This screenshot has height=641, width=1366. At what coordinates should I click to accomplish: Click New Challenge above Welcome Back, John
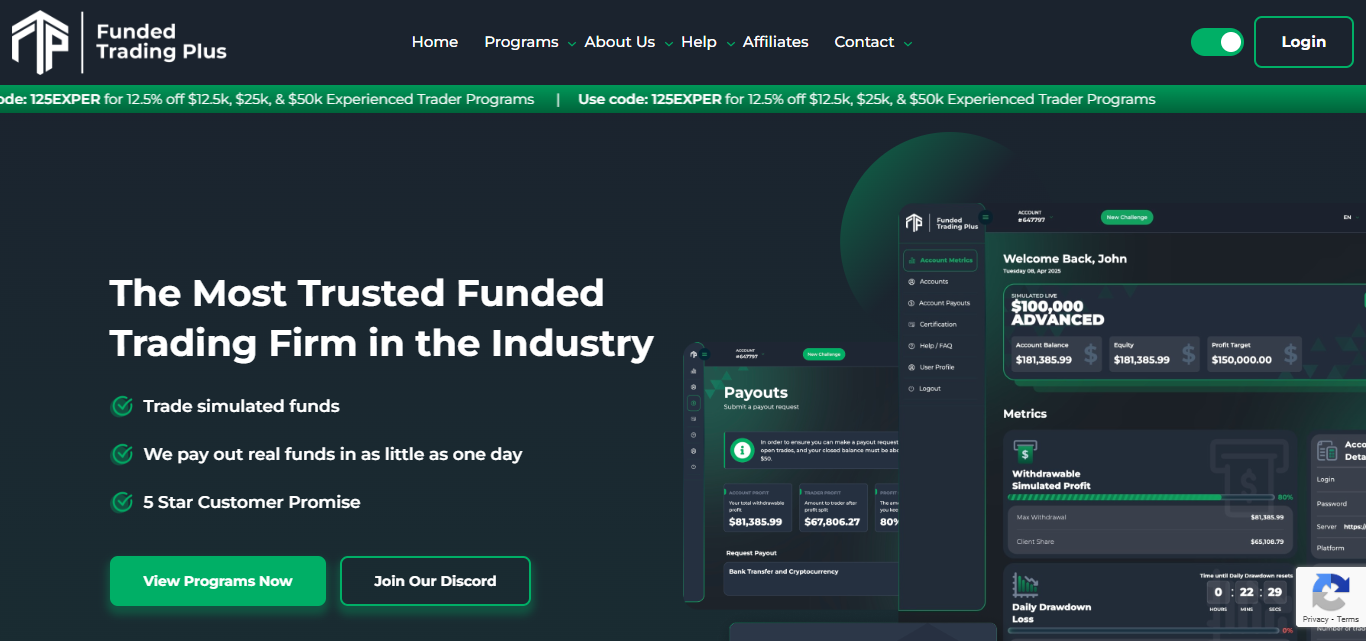point(1127,217)
